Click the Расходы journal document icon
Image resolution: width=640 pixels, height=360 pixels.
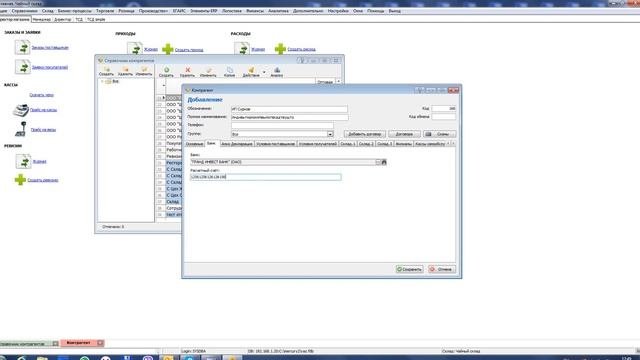tap(242, 49)
